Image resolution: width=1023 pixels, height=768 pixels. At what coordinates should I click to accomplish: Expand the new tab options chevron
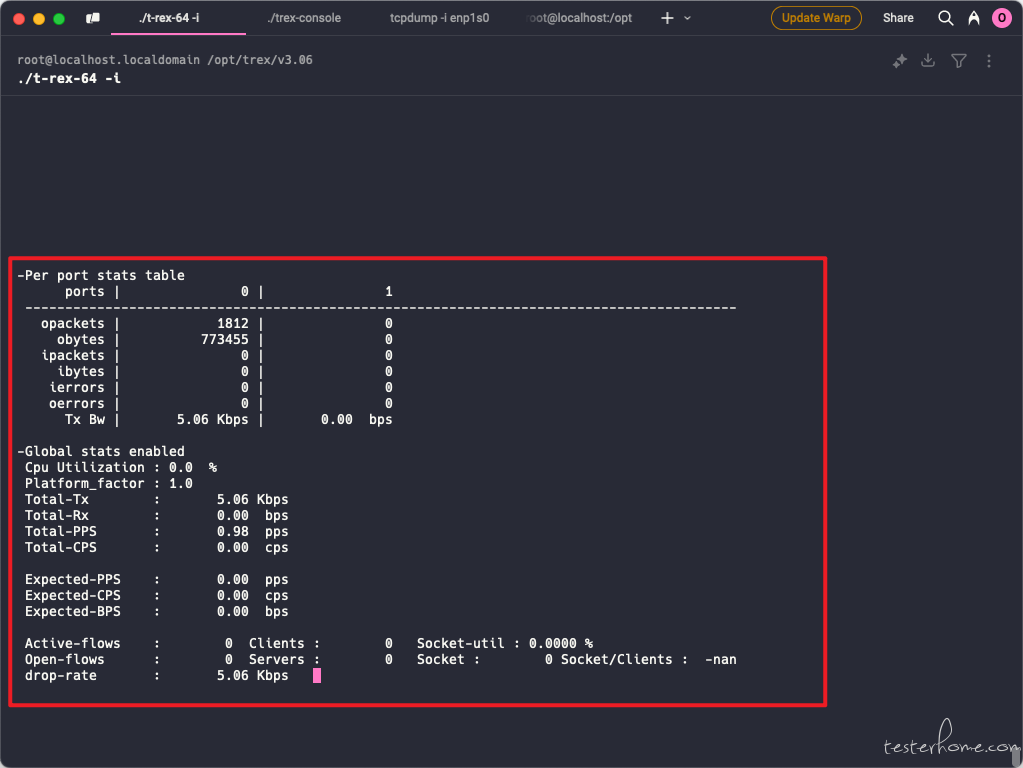point(687,18)
